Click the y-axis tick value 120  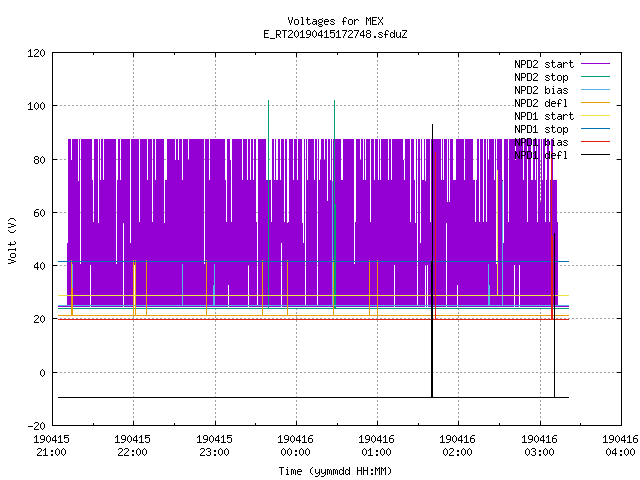coord(36,53)
